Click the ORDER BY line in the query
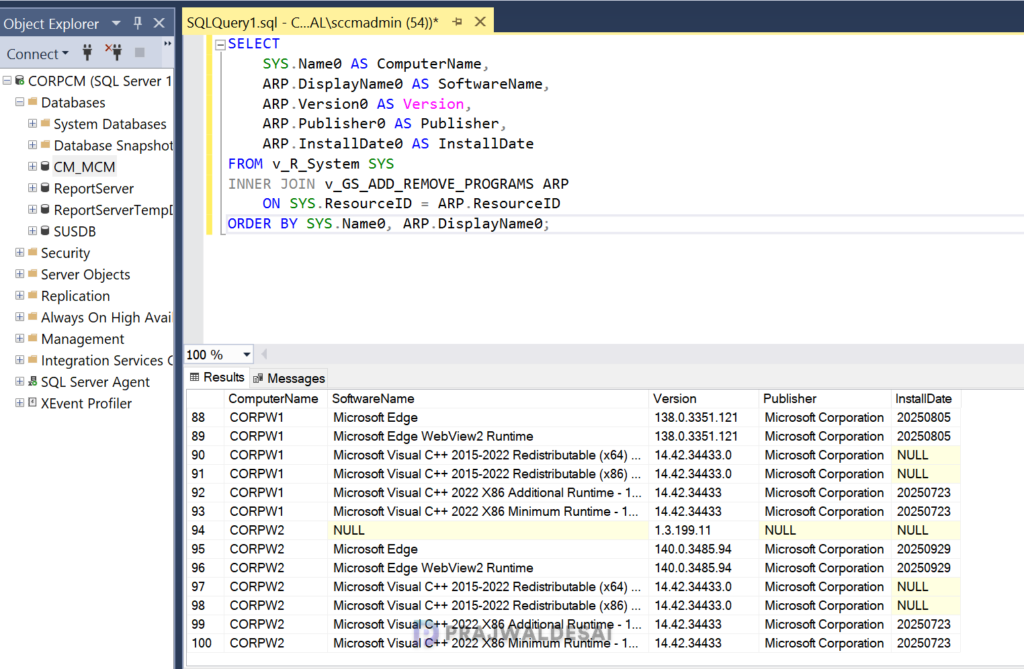The image size is (1024, 669). pos(389,224)
